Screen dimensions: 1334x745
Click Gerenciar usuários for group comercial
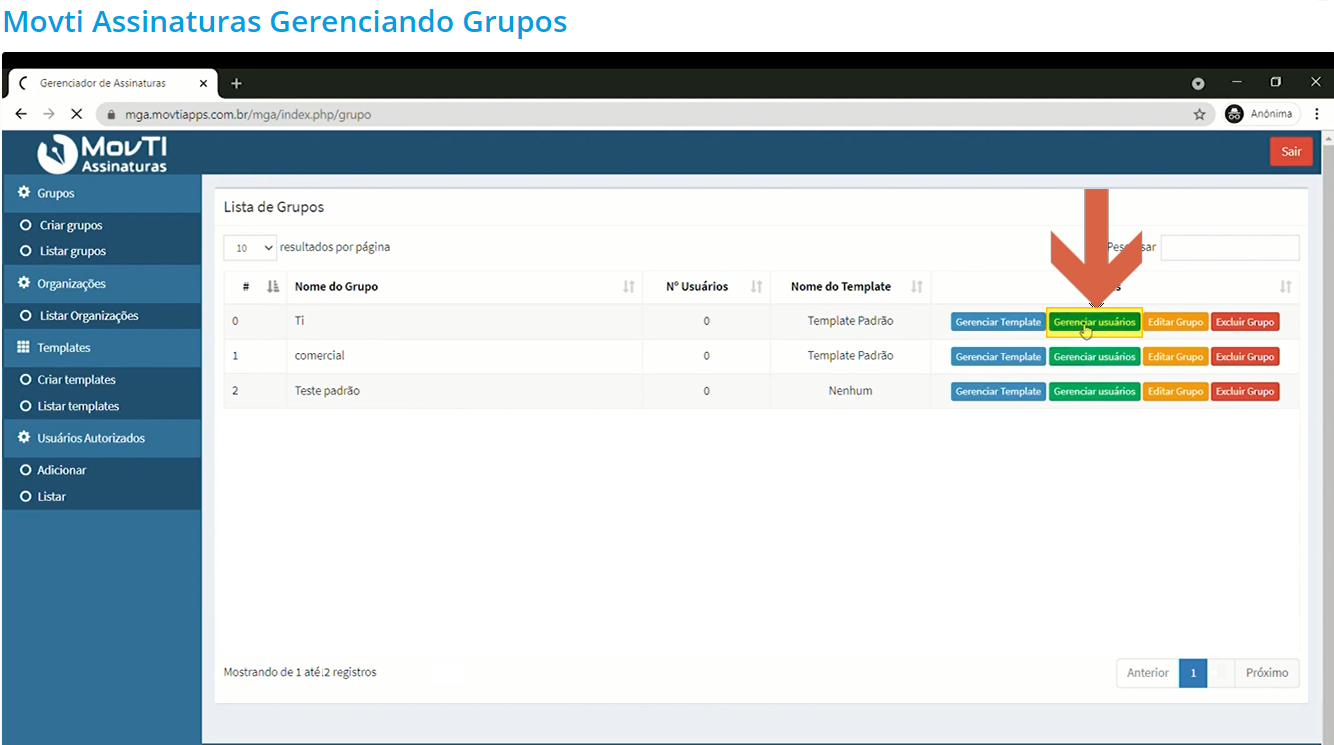[x=1094, y=356]
